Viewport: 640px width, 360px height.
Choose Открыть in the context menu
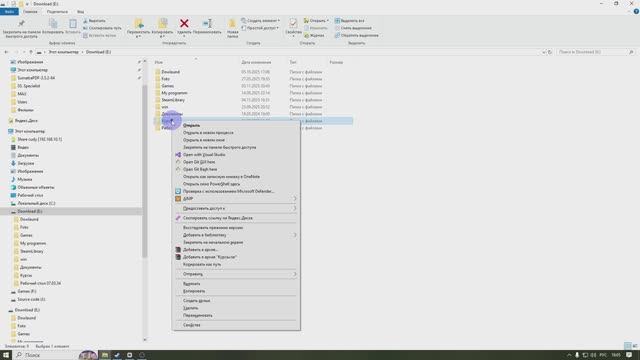[236, 125]
